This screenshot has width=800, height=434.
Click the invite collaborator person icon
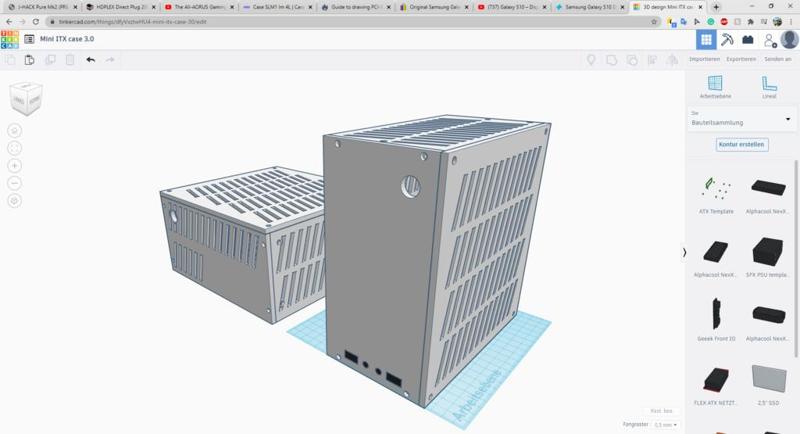point(769,39)
